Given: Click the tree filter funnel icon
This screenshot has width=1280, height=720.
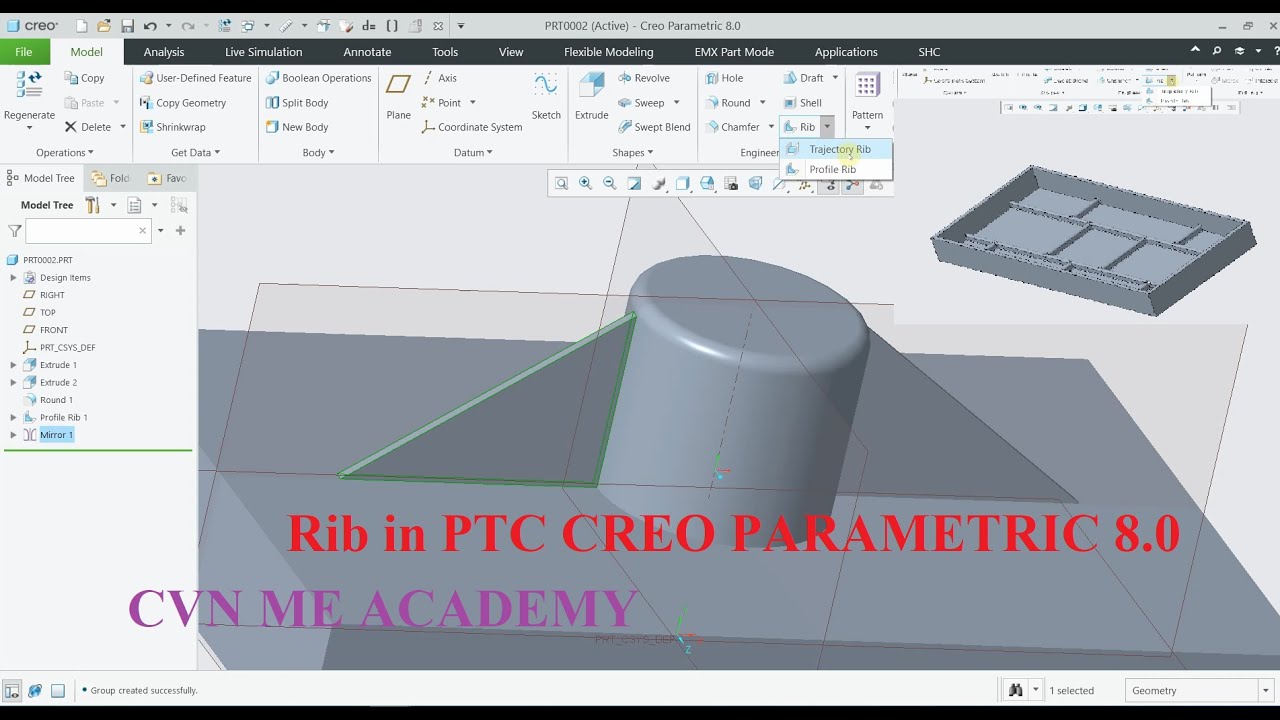Looking at the screenshot, I should pos(14,231).
